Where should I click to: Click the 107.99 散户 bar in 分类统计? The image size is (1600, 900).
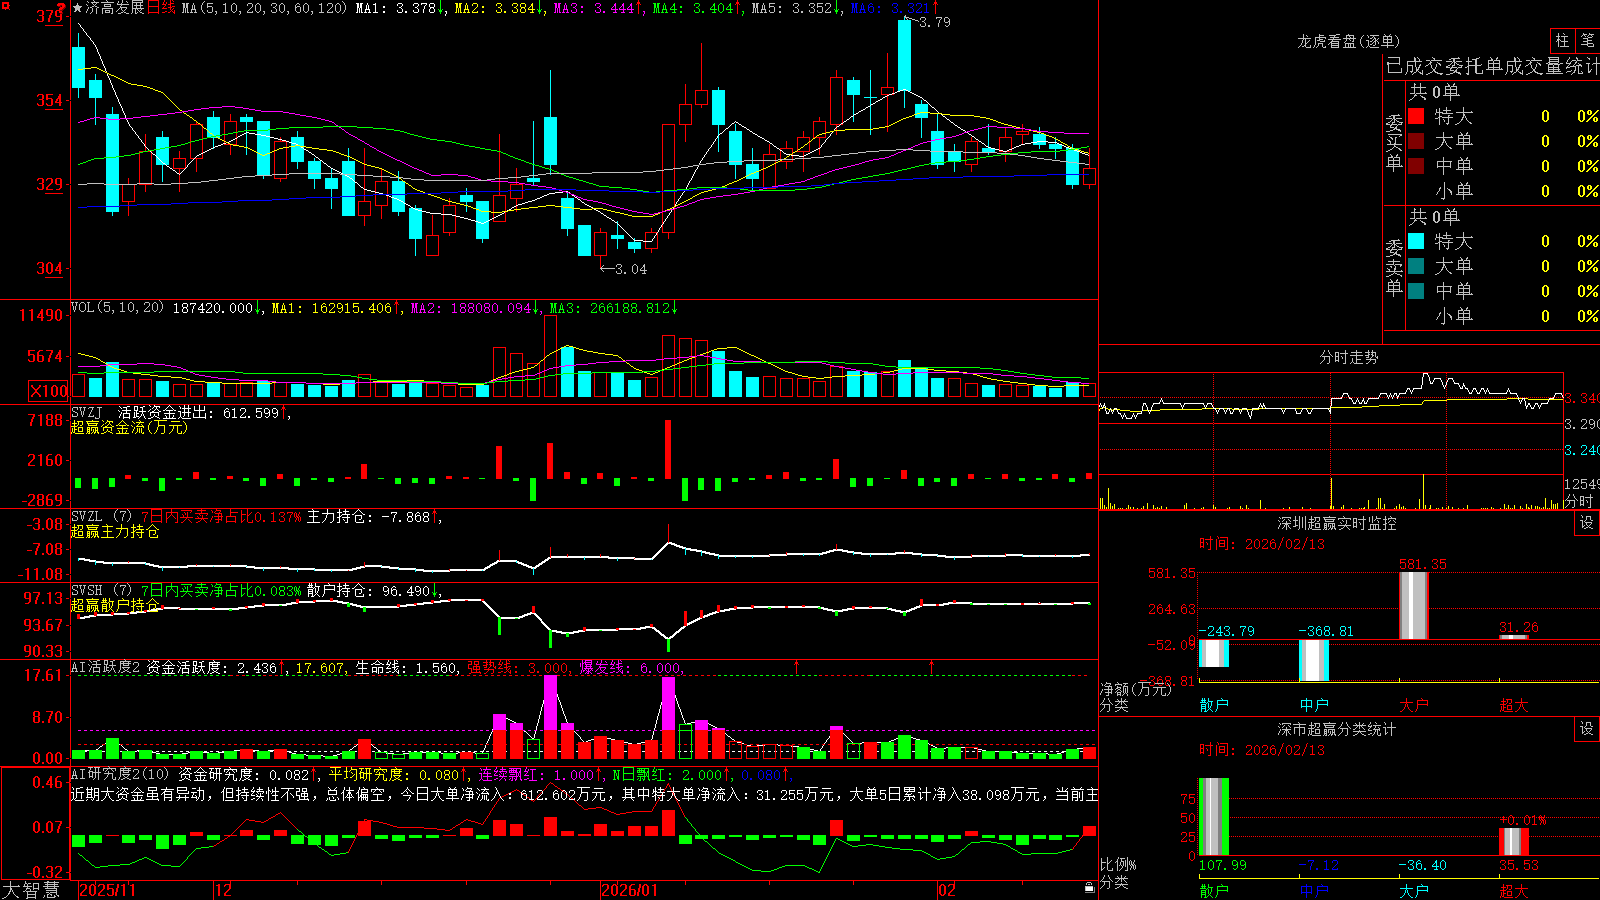tap(1214, 817)
